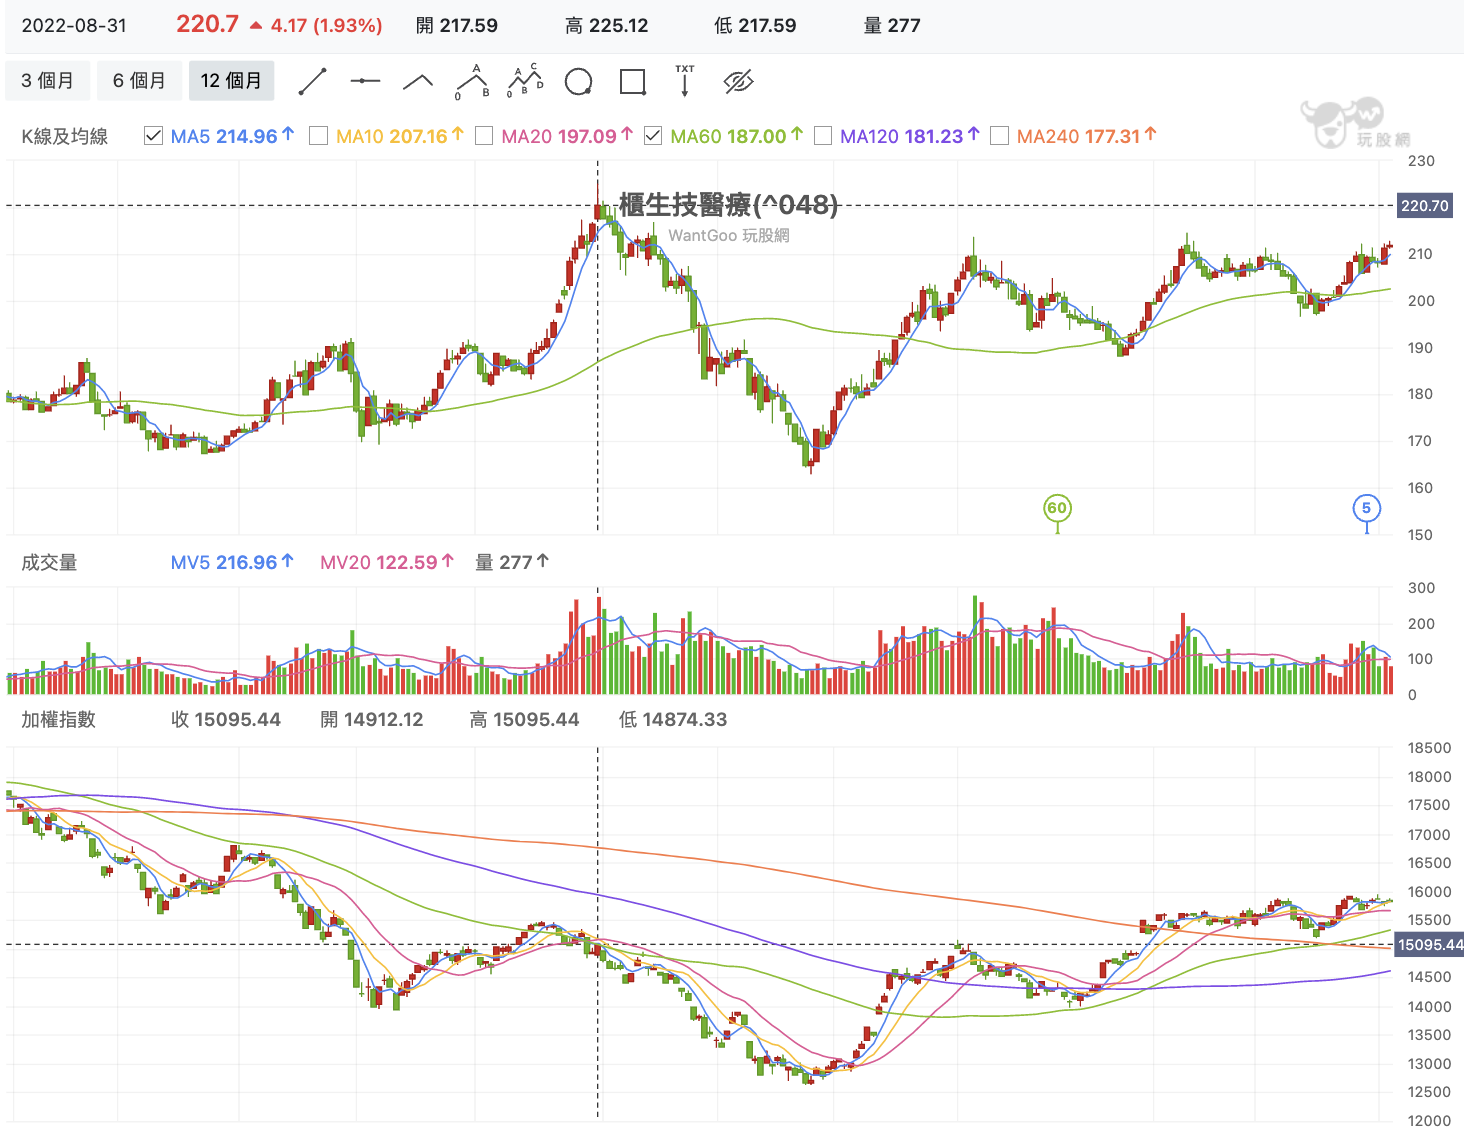Click the MA5 214.96 value label
The width and height of the screenshot is (1464, 1136).
[x=232, y=136]
